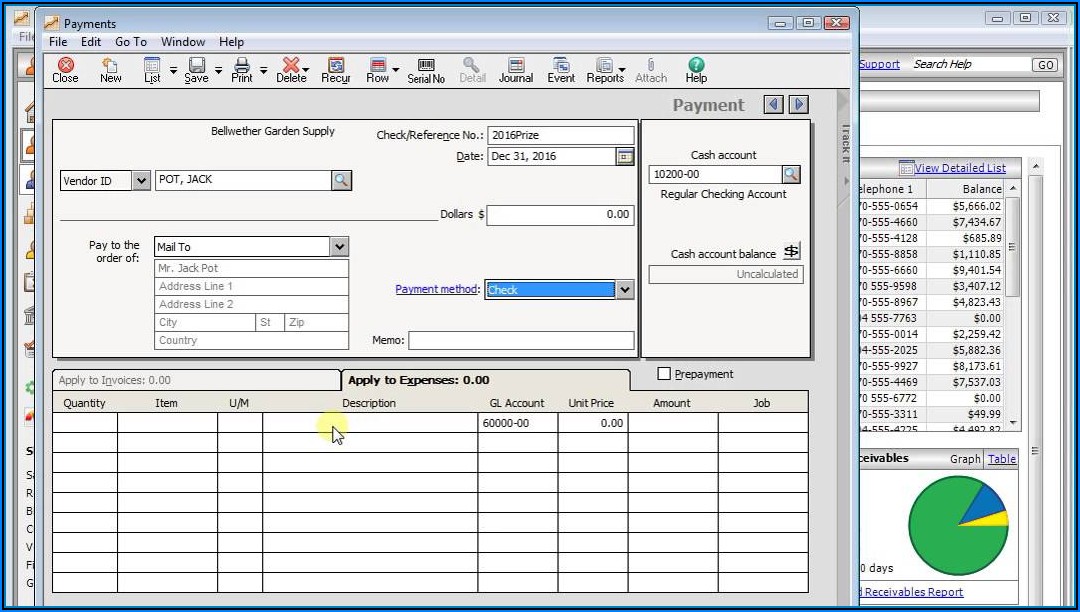
Task: Open the View Detailed List link
Action: 959,168
